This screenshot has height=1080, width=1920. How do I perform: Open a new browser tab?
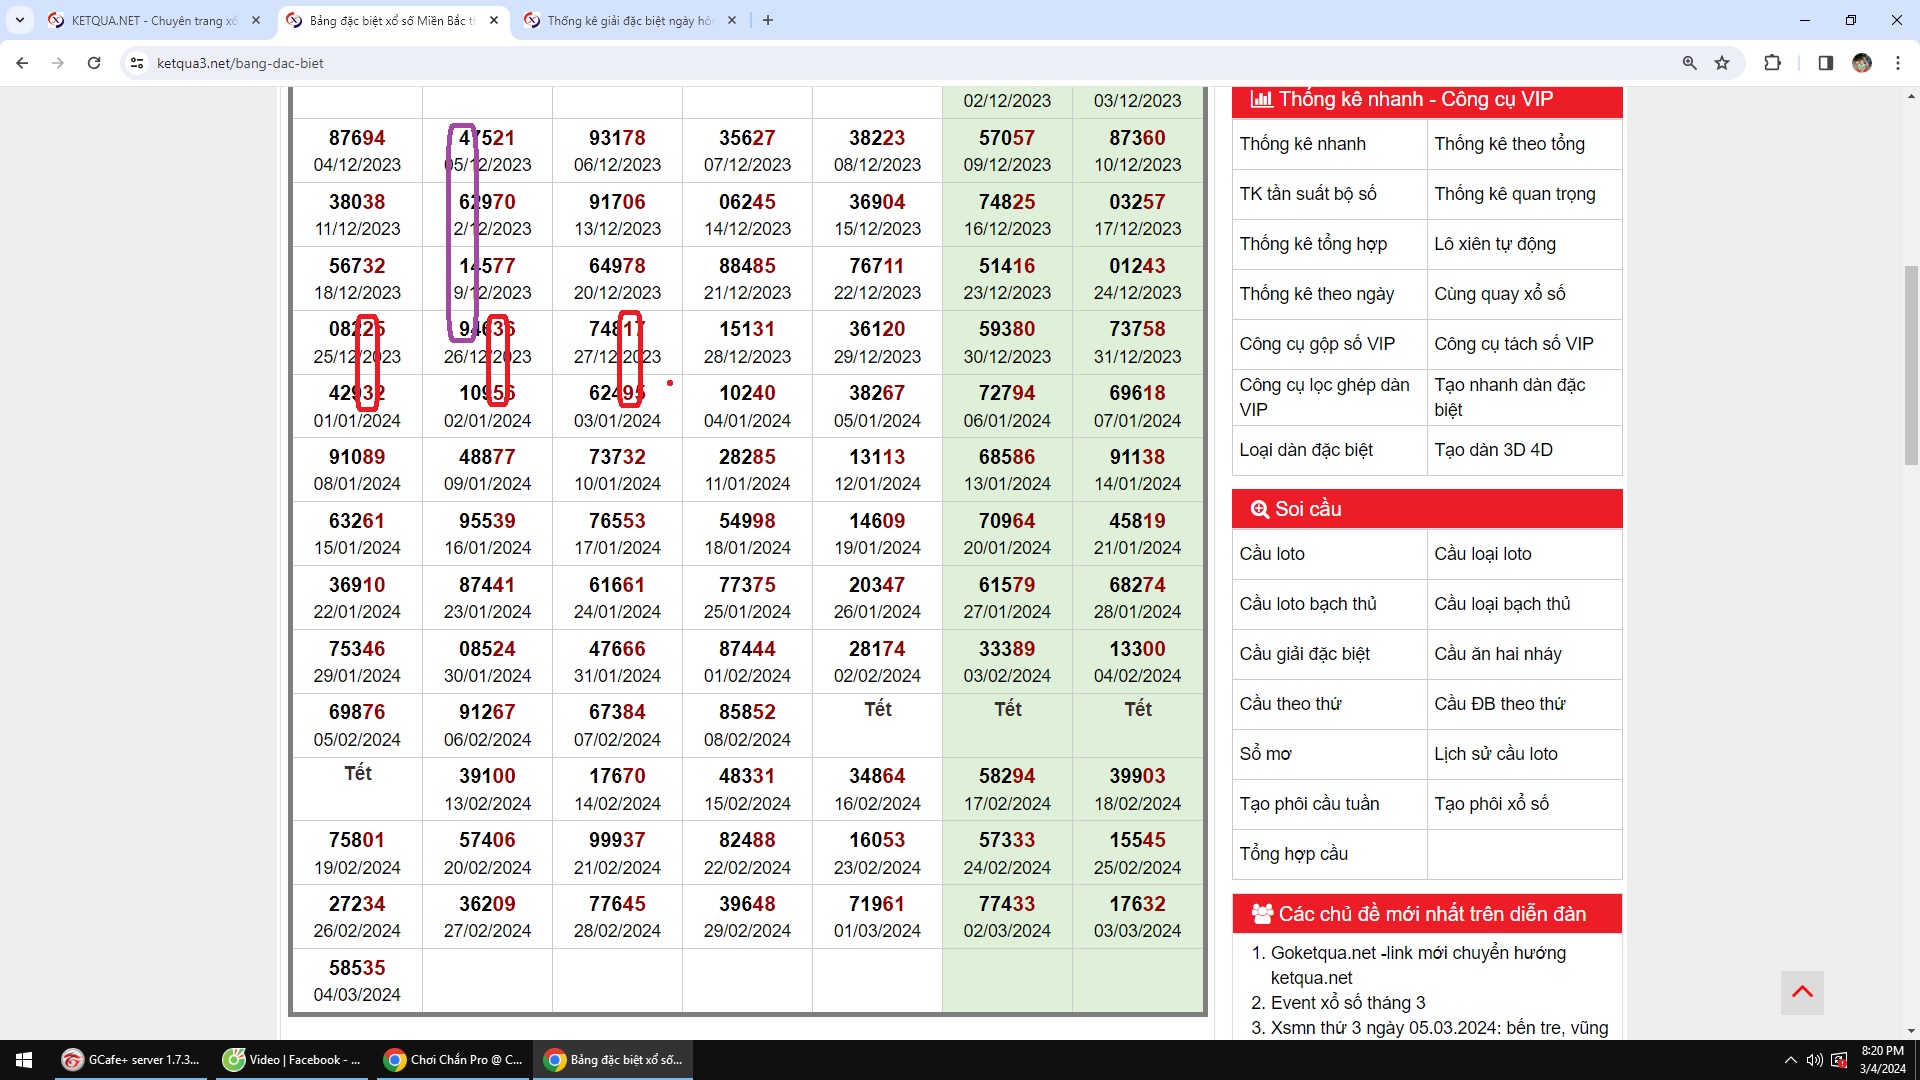pos(768,20)
